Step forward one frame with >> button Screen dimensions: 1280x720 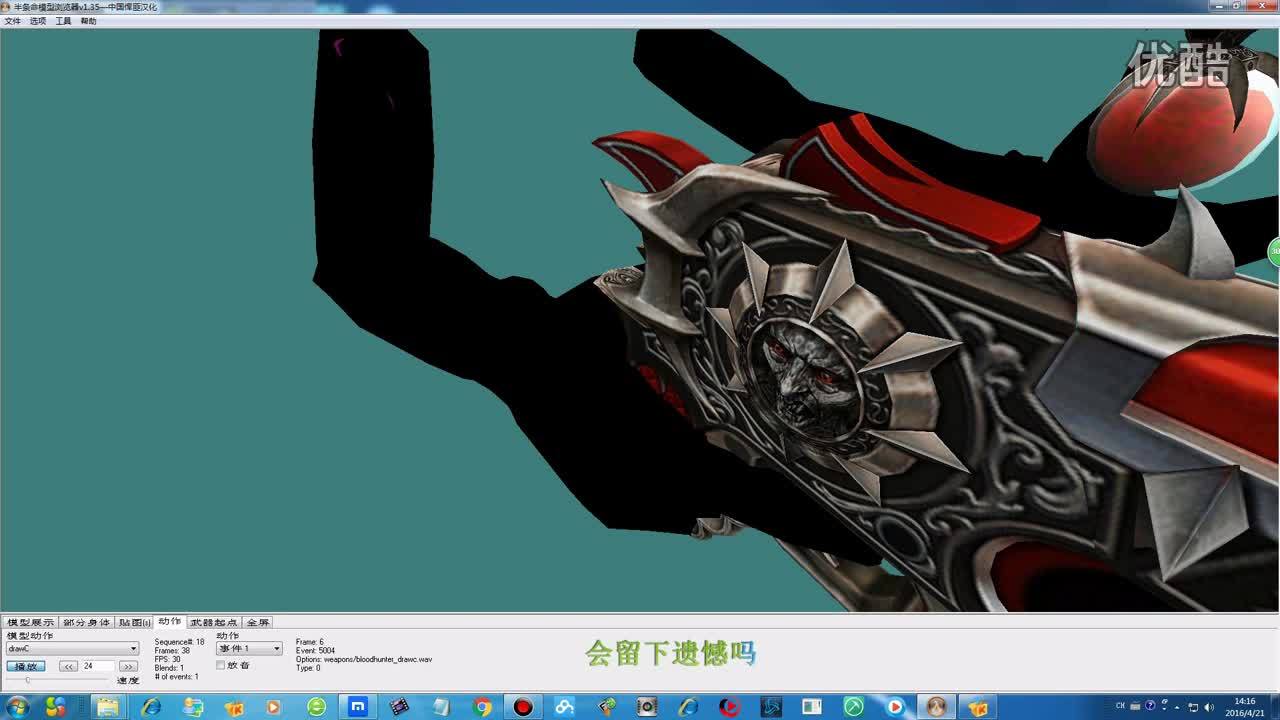pos(128,666)
